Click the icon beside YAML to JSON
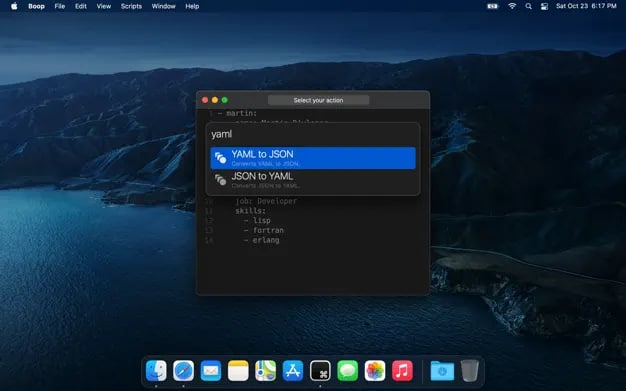626x391 pixels. [x=220, y=158]
